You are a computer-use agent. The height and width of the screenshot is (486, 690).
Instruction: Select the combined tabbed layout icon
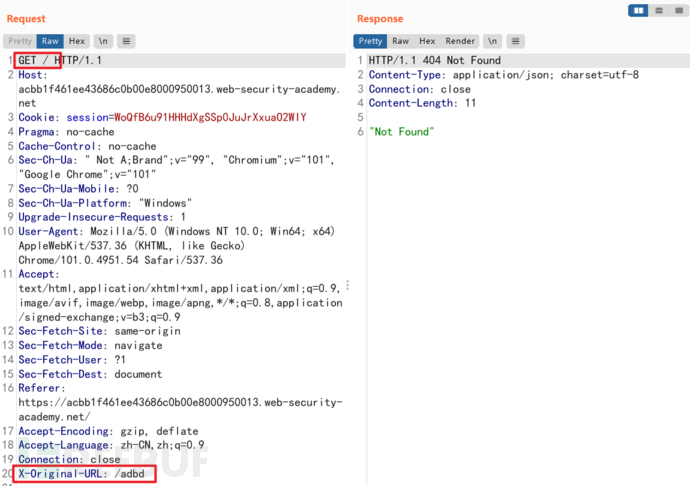tap(677, 10)
